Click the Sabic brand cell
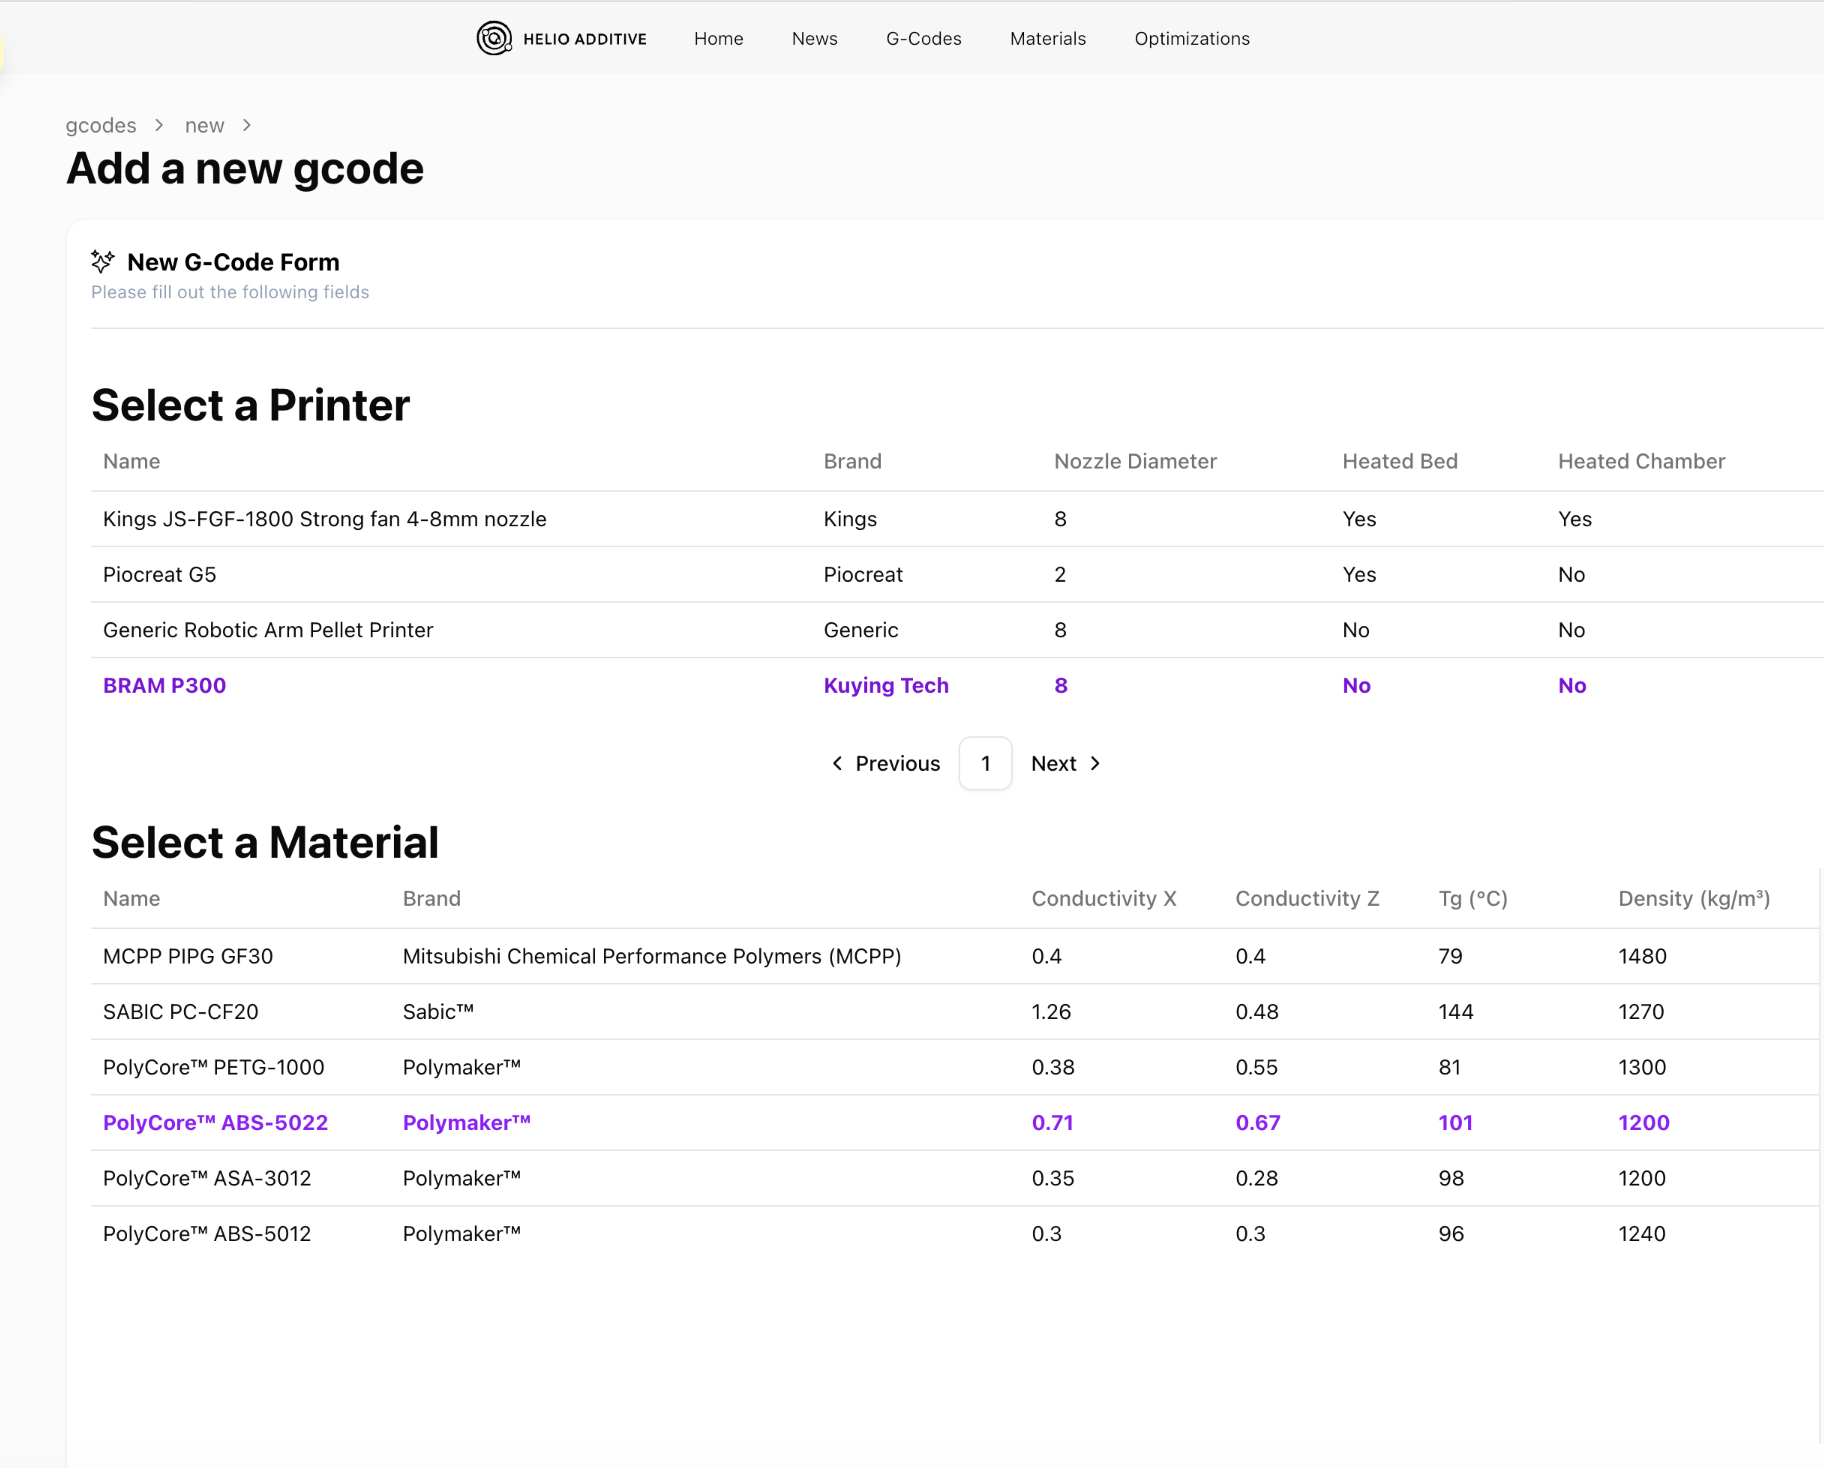Screen dimensions: 1824x1468 [438, 1011]
